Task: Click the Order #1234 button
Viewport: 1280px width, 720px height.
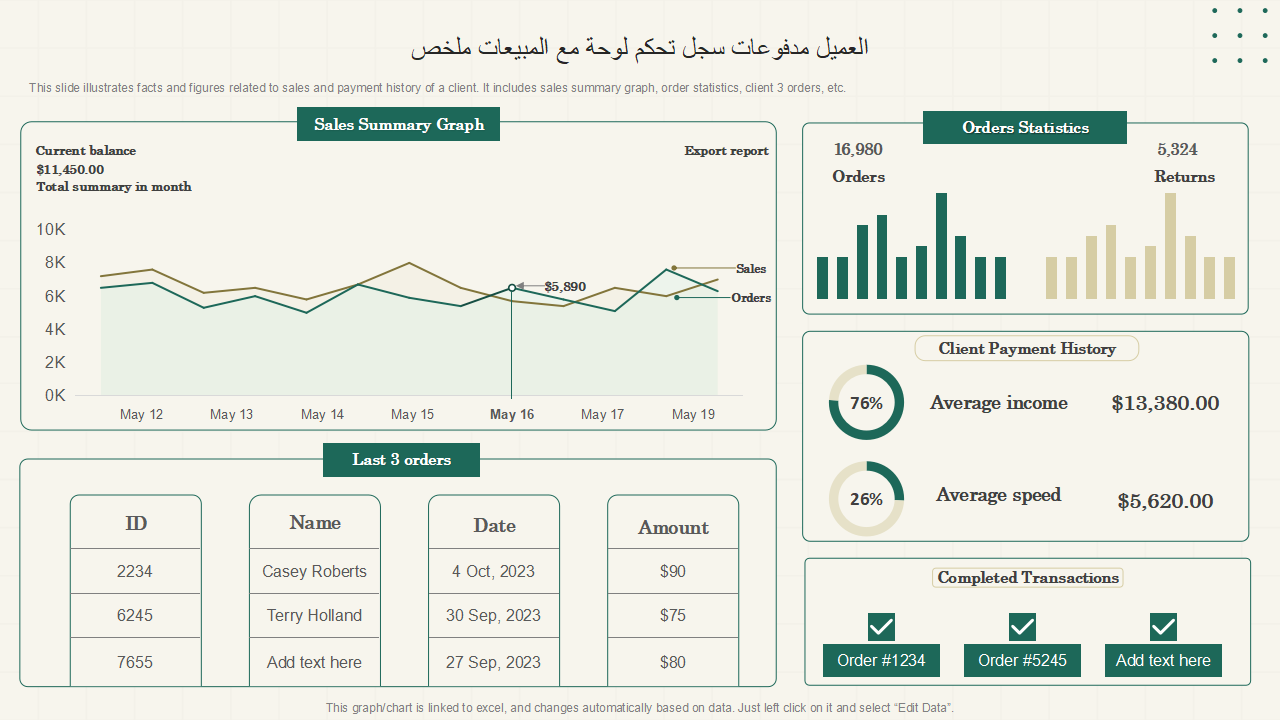Action: tap(881, 660)
